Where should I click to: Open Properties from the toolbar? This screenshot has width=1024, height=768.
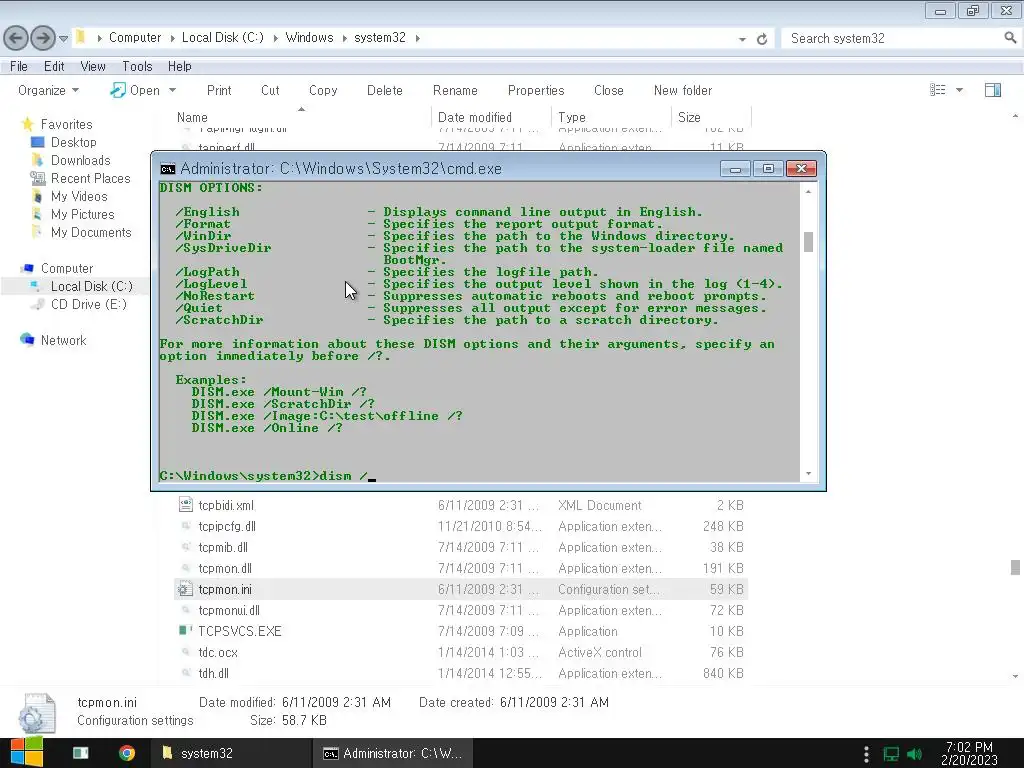[x=536, y=90]
